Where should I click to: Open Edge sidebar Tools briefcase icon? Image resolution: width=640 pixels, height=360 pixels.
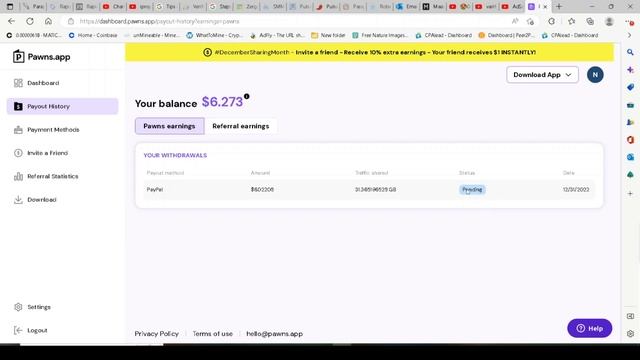pyautogui.click(x=630, y=105)
